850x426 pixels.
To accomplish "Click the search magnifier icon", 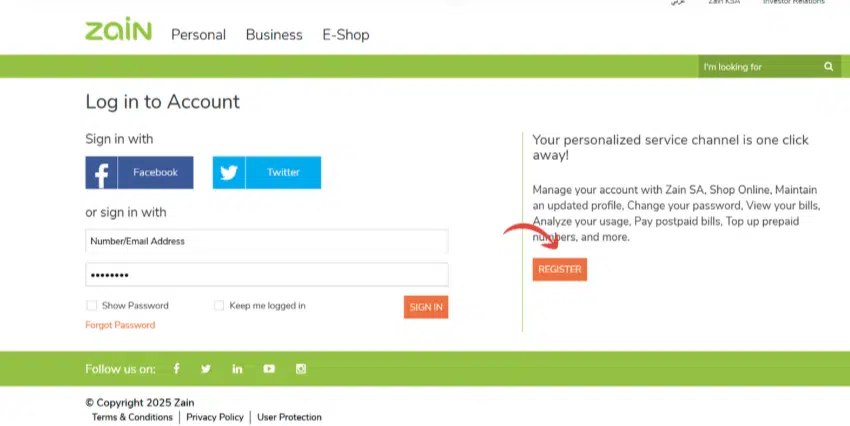I will (828, 67).
